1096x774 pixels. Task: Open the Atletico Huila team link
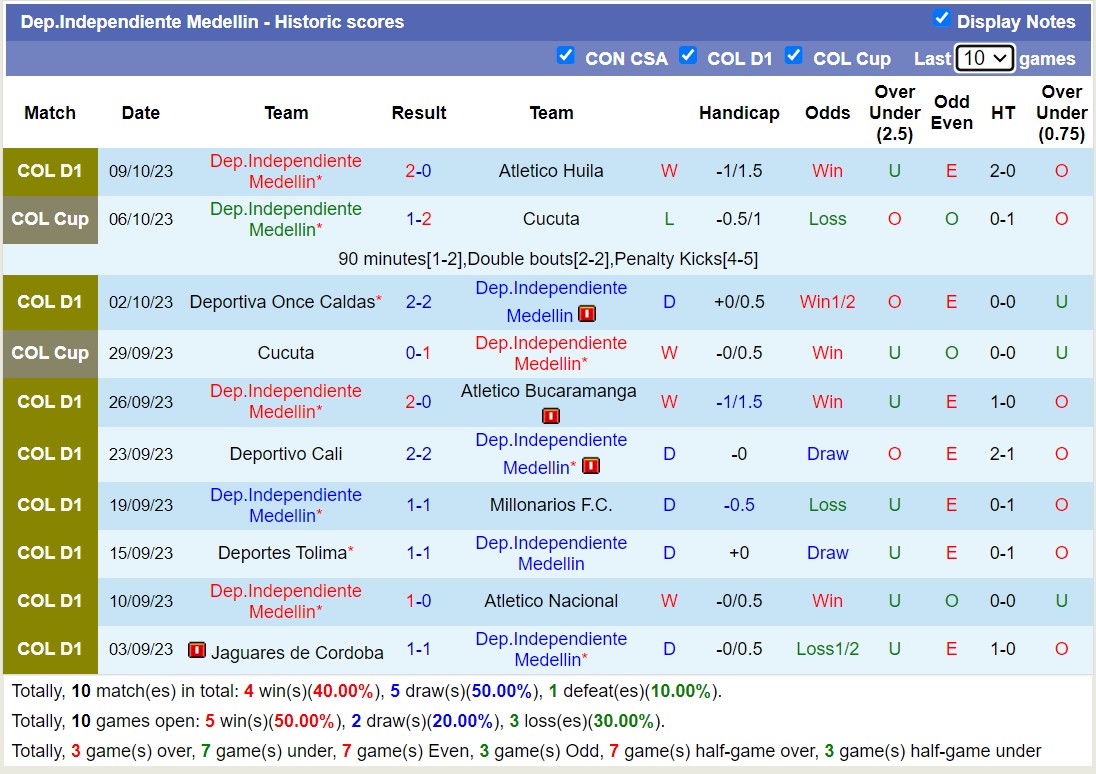pyautogui.click(x=551, y=171)
